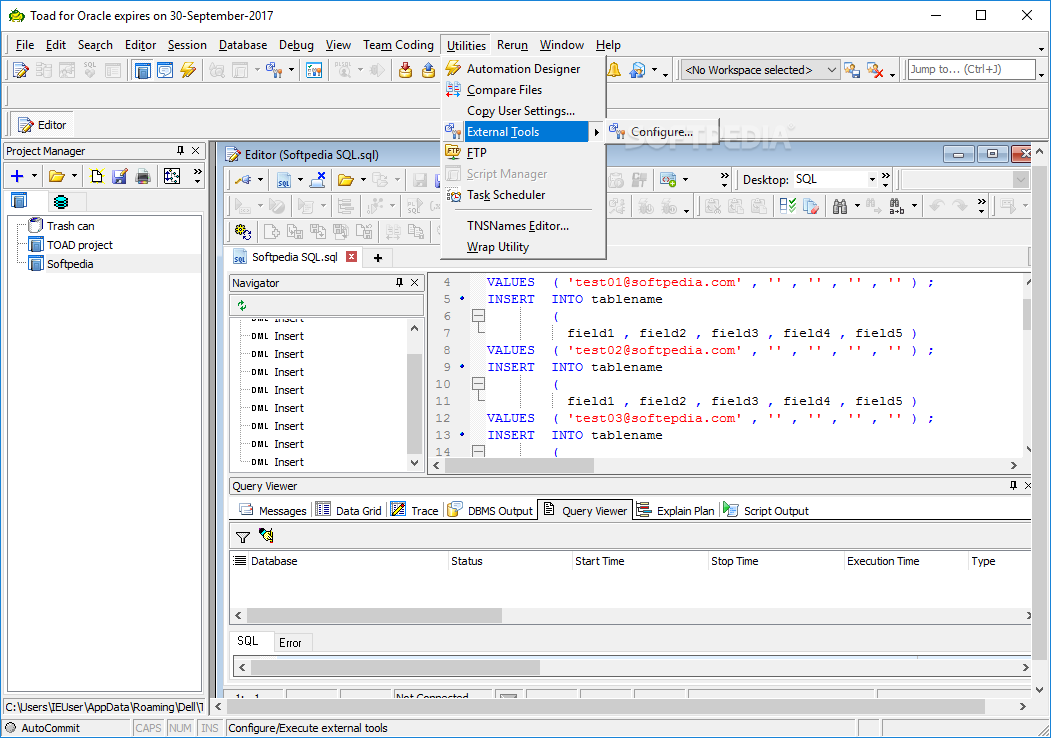Image resolution: width=1051 pixels, height=738 pixels.
Task: Select Automation Designer from Utilities menu
Action: [523, 69]
